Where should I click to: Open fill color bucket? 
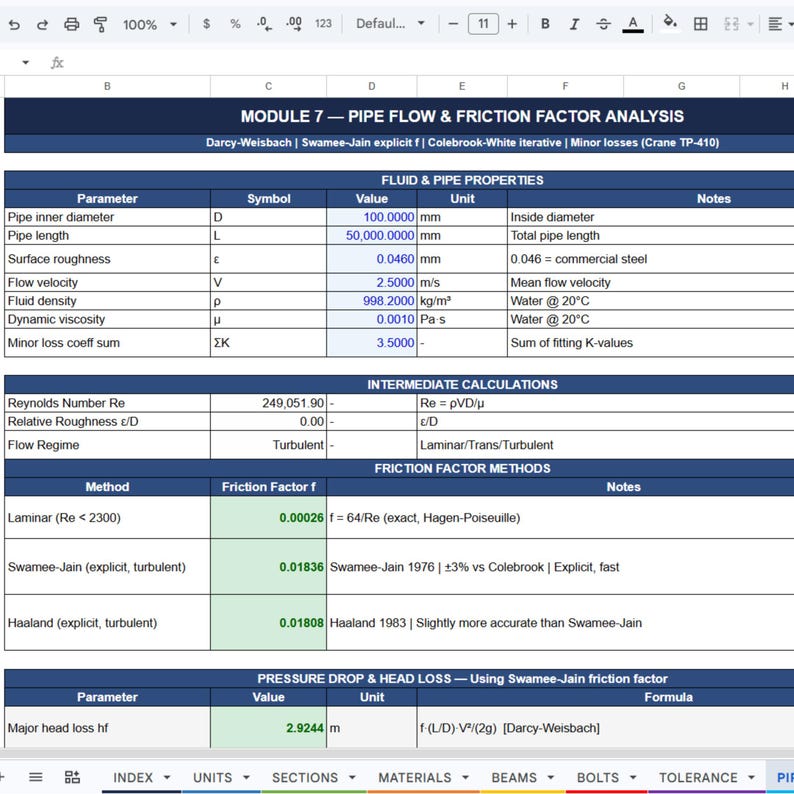point(670,23)
